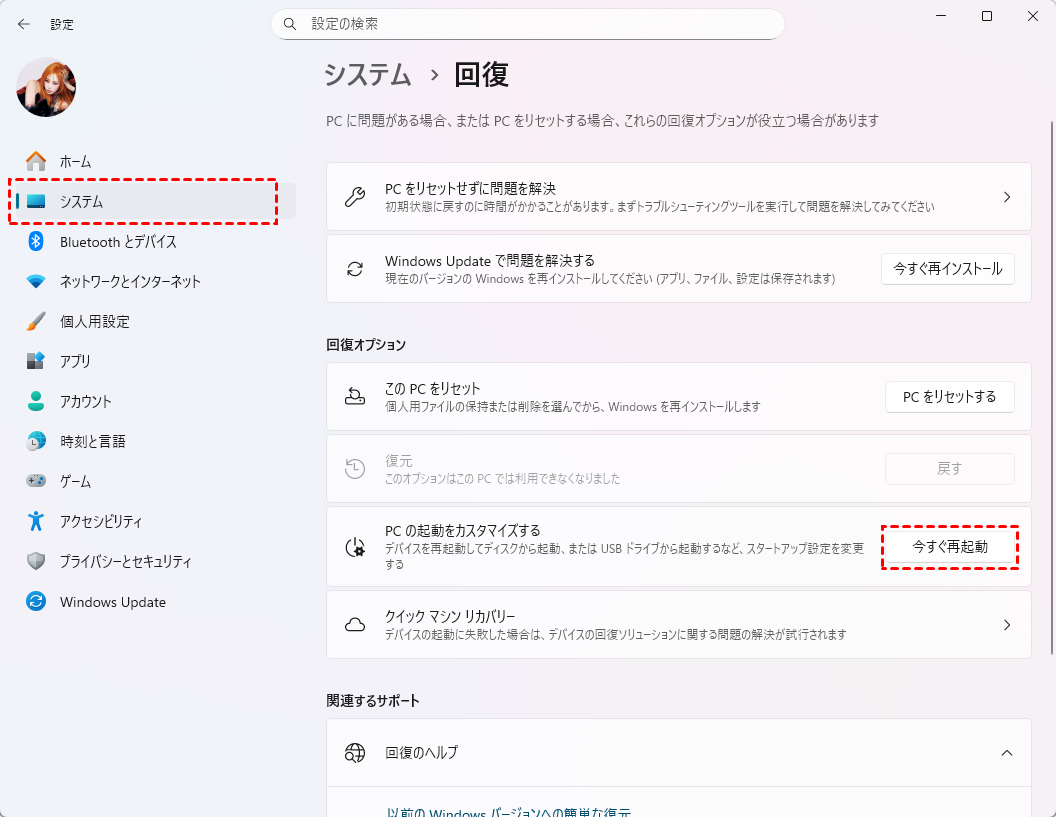Click the アカウント person icon

(36, 401)
